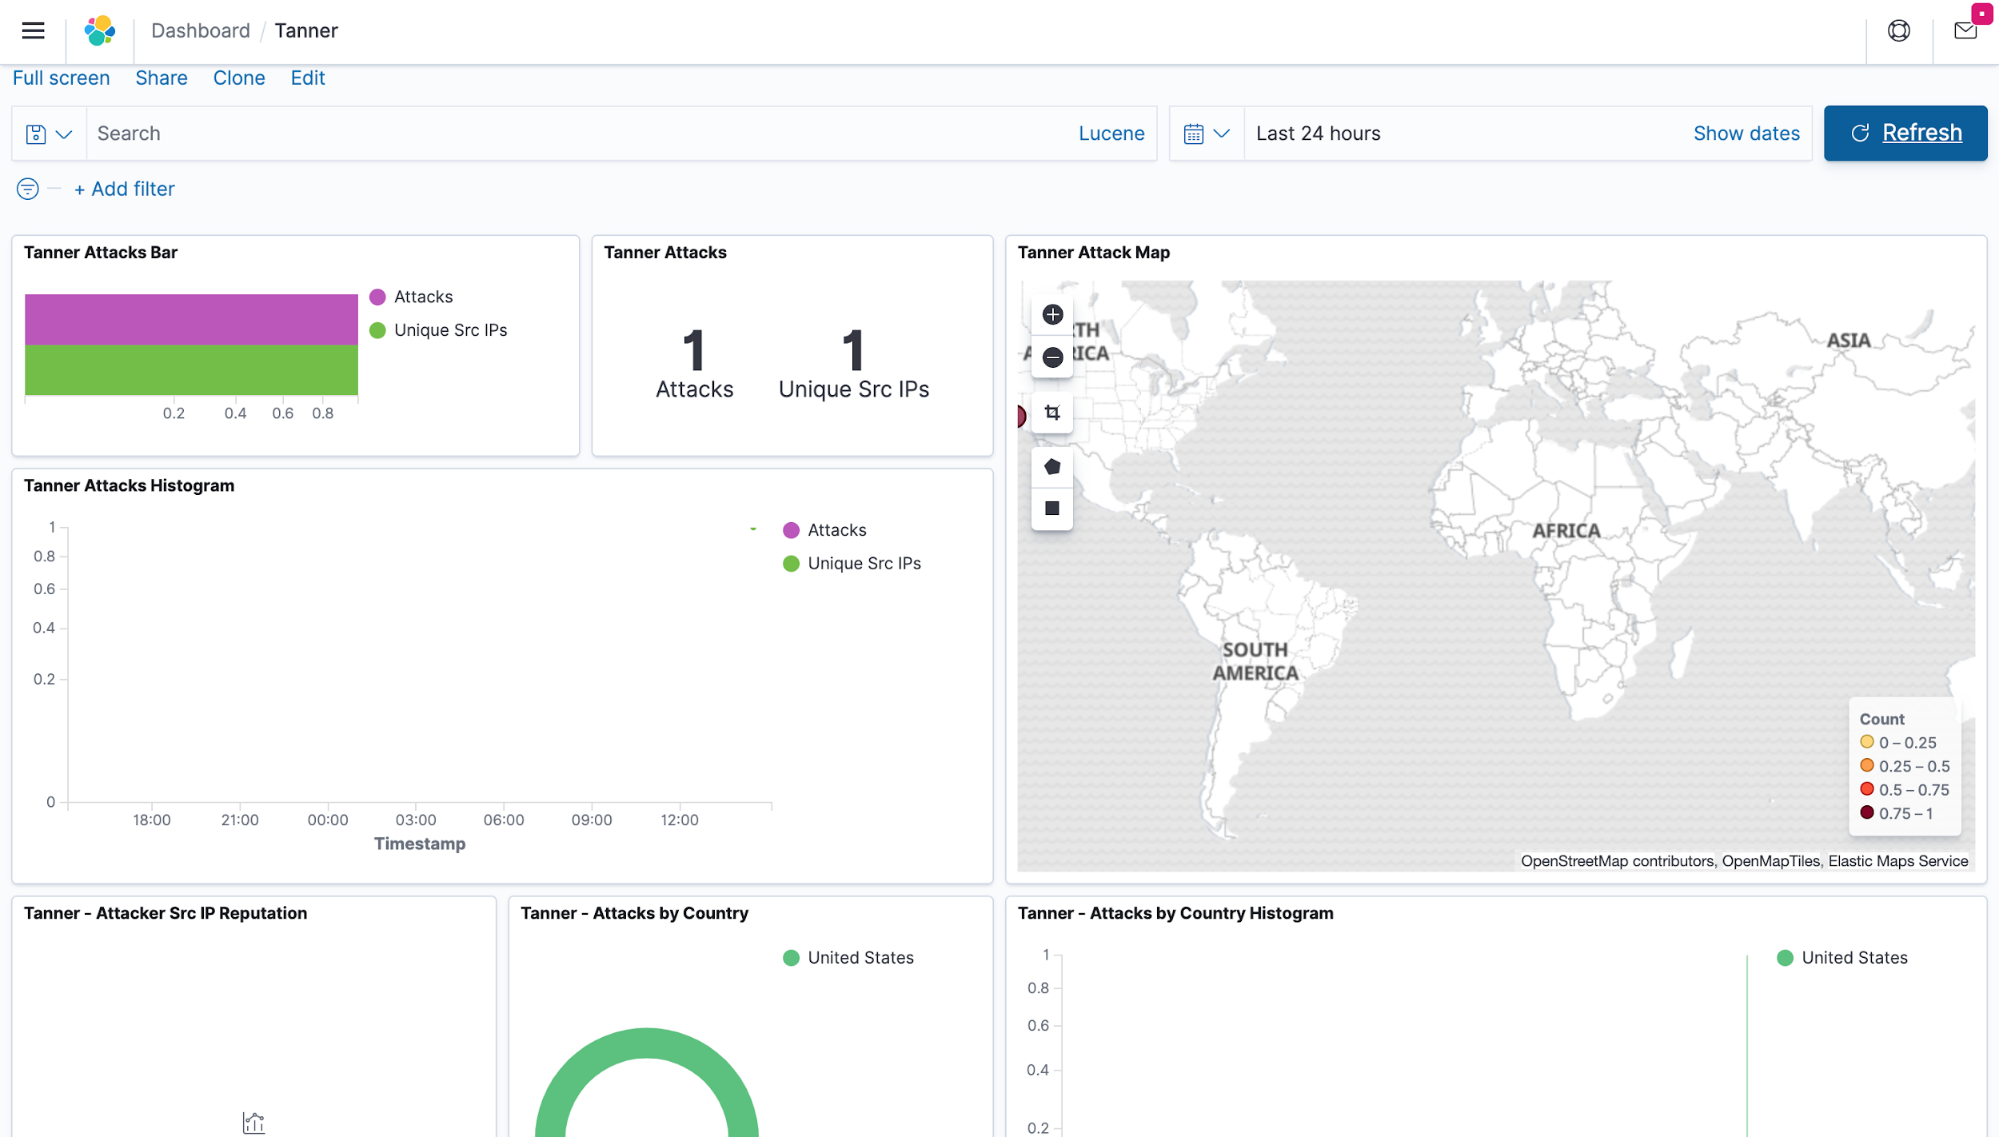Click Tanner Attack Map panel title
Image resolution: width=1999 pixels, height=1138 pixels.
pyautogui.click(x=1094, y=253)
